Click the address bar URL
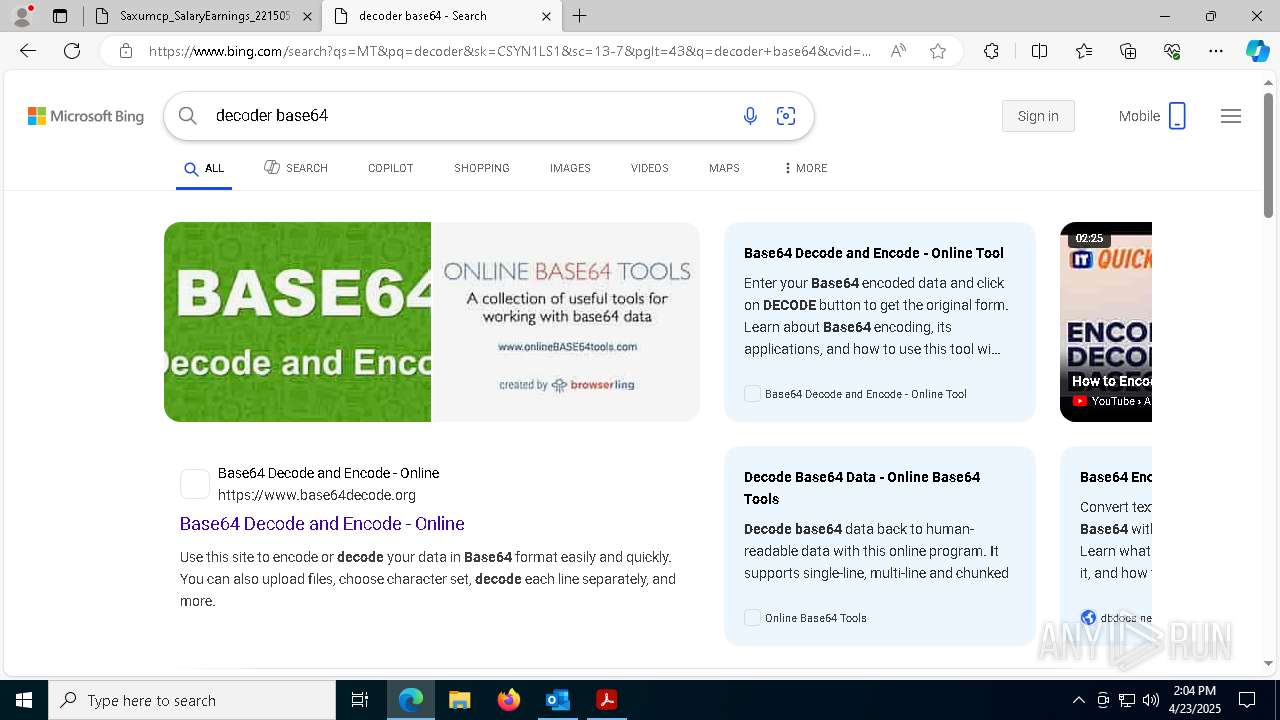The image size is (1280, 720). pos(510,51)
